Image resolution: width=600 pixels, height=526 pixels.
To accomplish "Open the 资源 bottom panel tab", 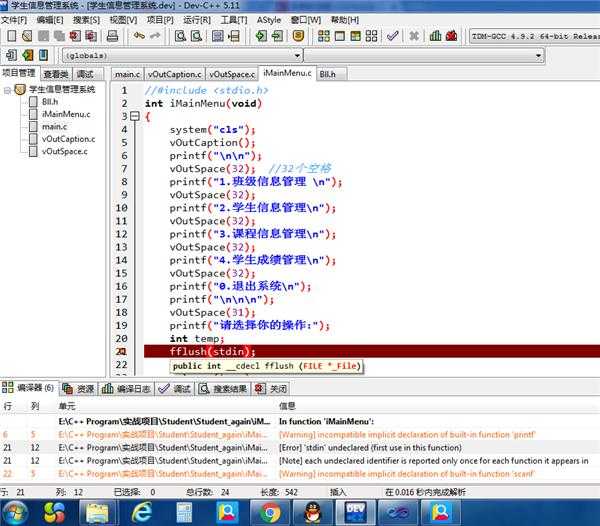I will coord(79,389).
